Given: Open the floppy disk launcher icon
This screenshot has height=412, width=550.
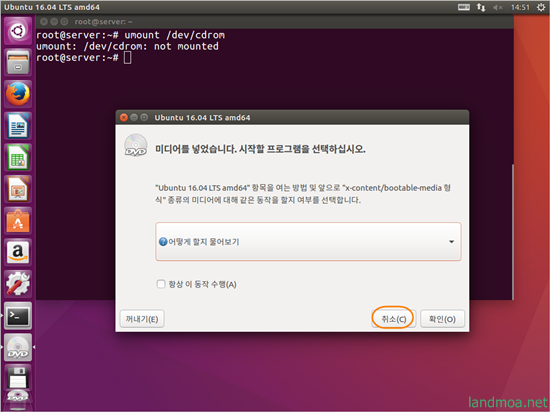Looking at the screenshot, I should pyautogui.click(x=18, y=377).
